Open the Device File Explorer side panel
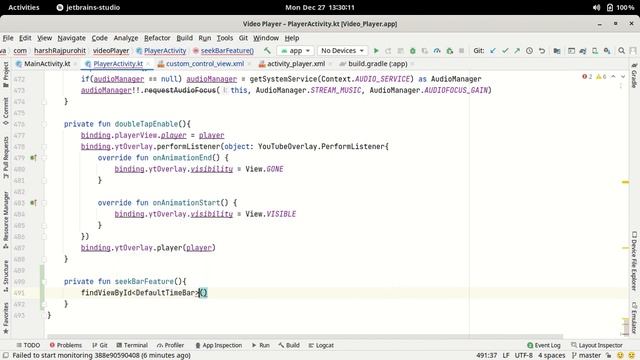The height and width of the screenshot is (360, 640). (634, 260)
